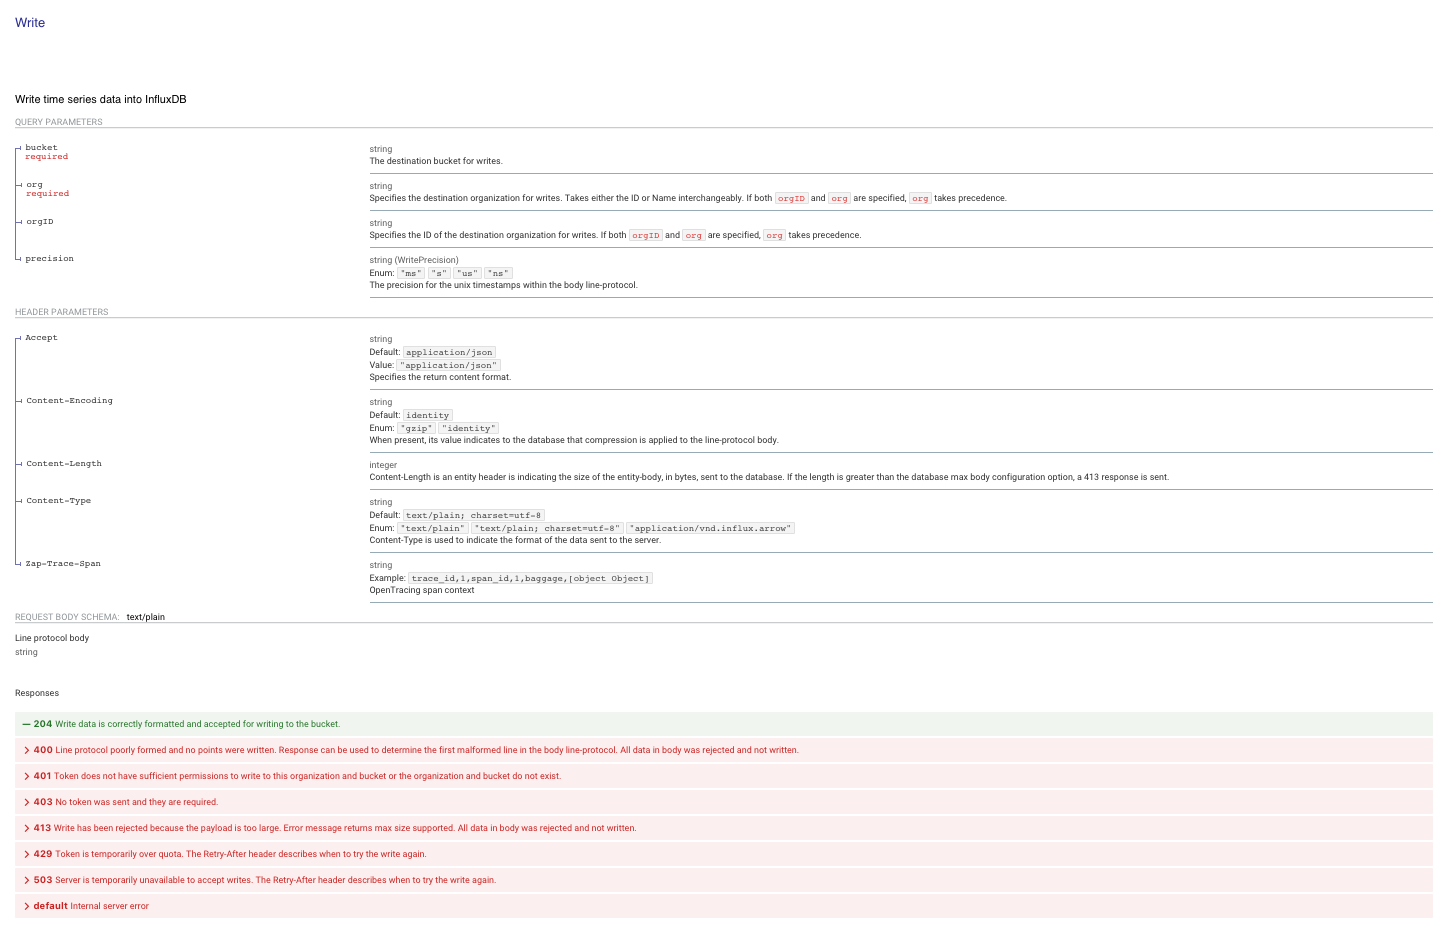
Task: Select the "s" precision enum value
Action: 439,272
